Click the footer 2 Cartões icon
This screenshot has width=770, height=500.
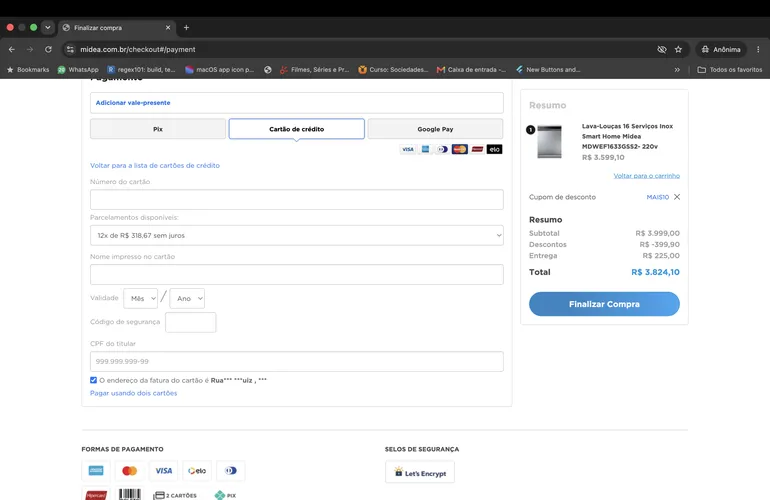click(x=175, y=495)
